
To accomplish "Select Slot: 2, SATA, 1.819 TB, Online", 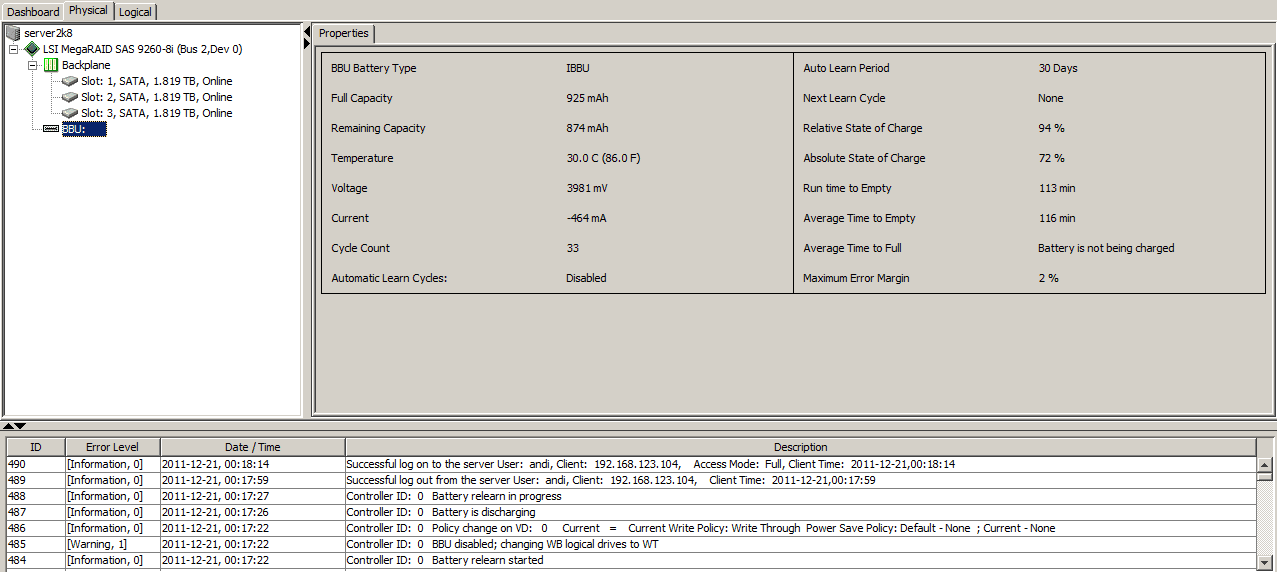I will pos(157,97).
